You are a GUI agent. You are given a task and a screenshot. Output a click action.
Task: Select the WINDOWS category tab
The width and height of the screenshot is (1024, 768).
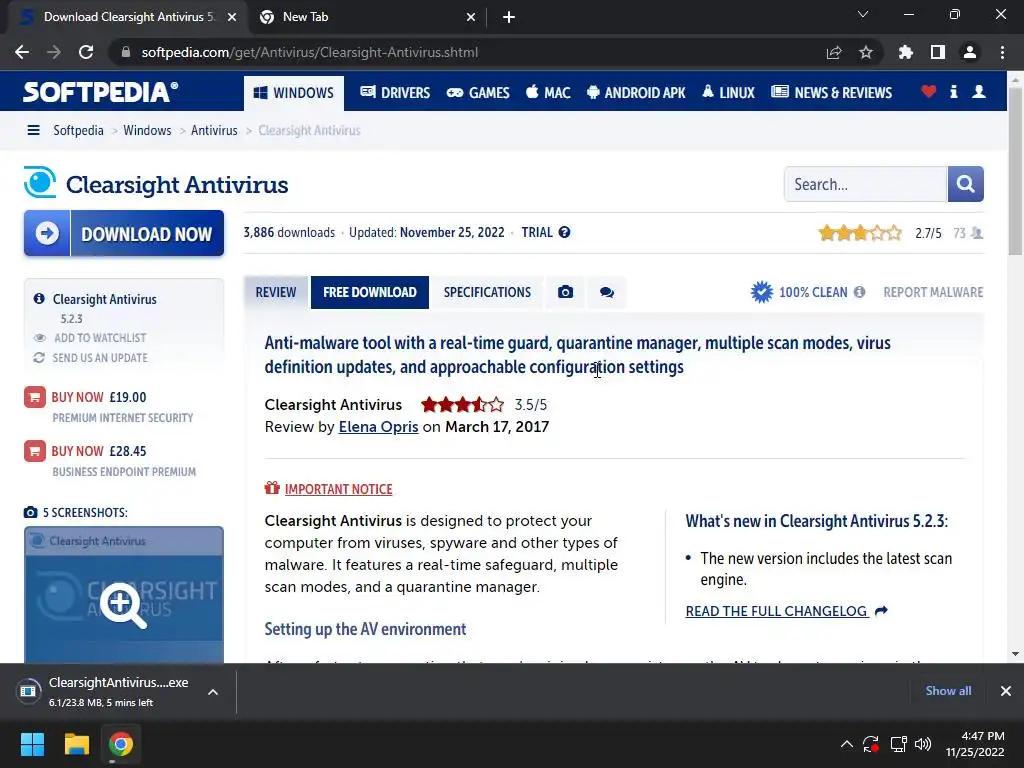[293, 93]
